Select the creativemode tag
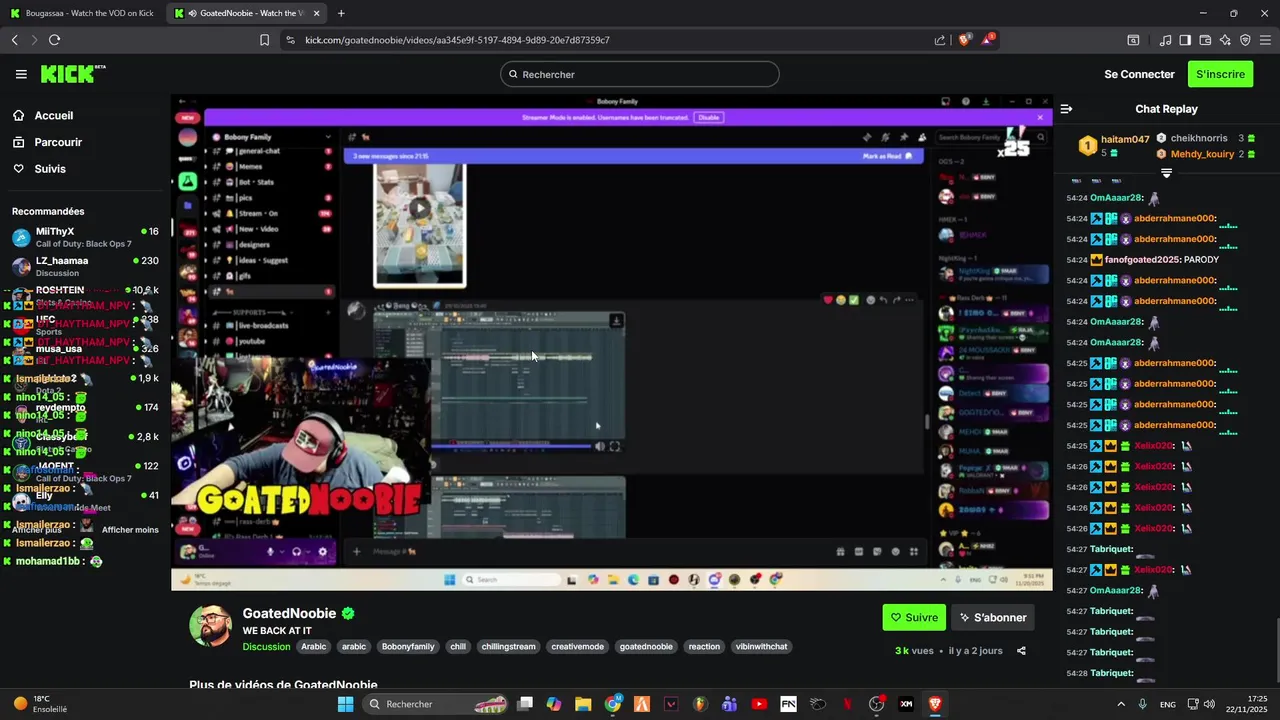The image size is (1280, 720). (578, 647)
